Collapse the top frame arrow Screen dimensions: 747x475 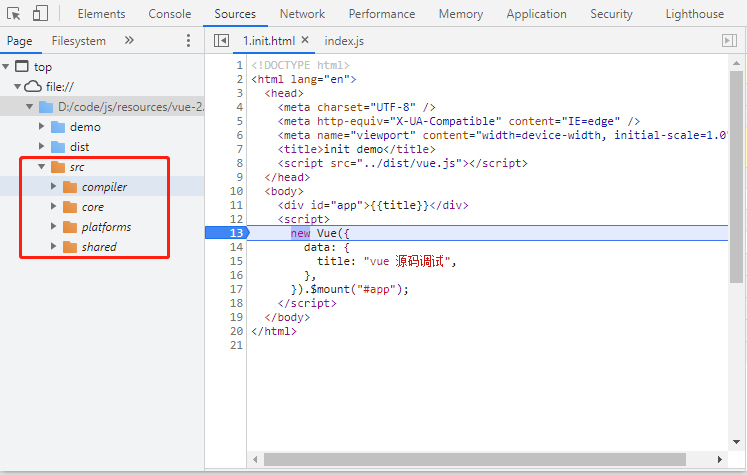pyautogui.click(x=6, y=67)
